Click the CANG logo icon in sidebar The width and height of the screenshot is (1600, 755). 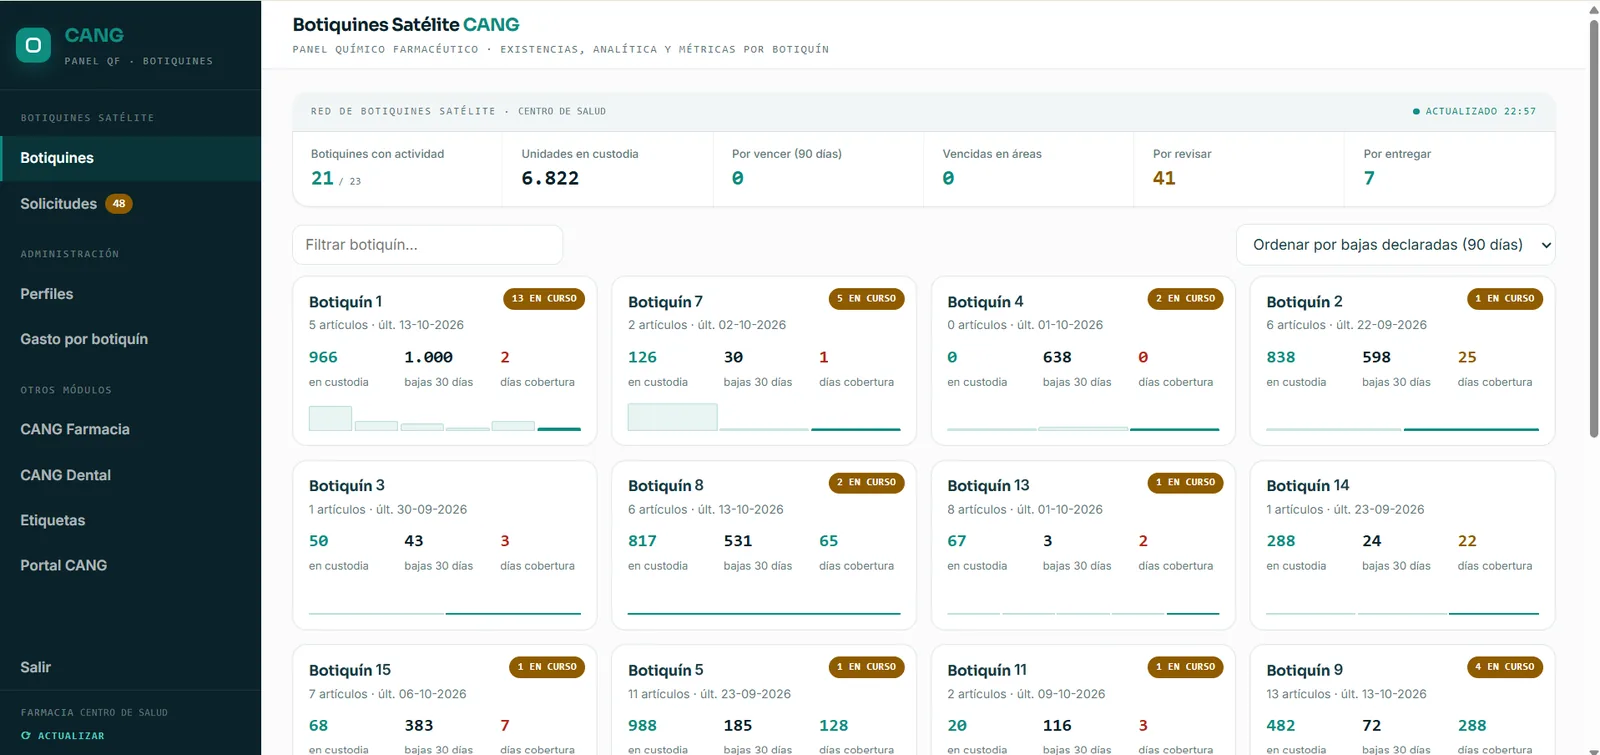pos(33,45)
